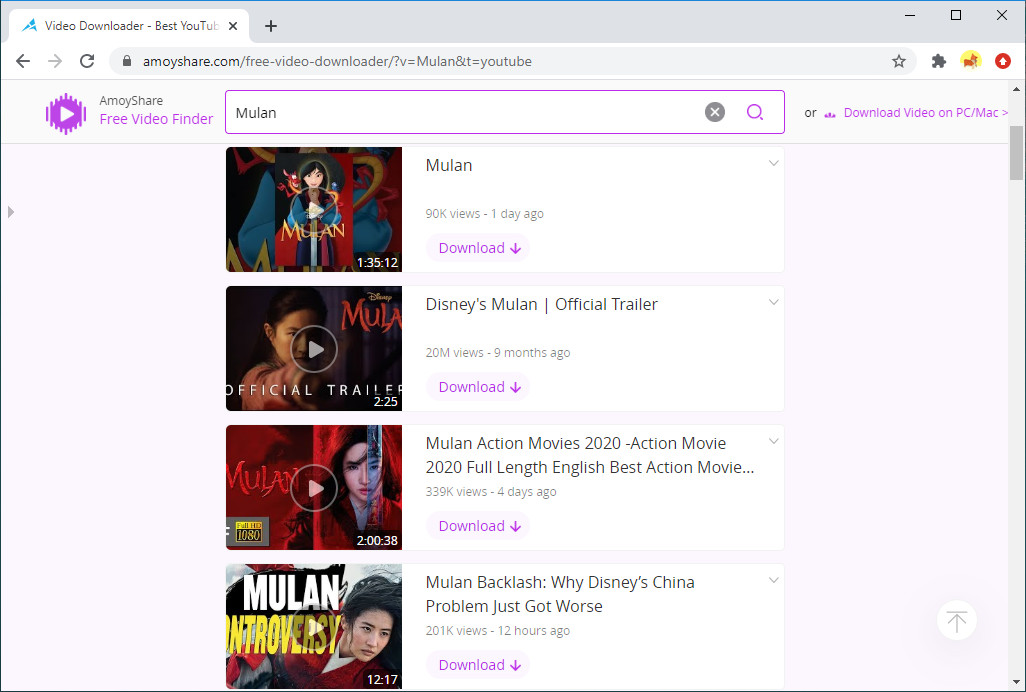Click the '201K views - 12 hours ago' text
The width and height of the screenshot is (1026, 692).
click(498, 631)
